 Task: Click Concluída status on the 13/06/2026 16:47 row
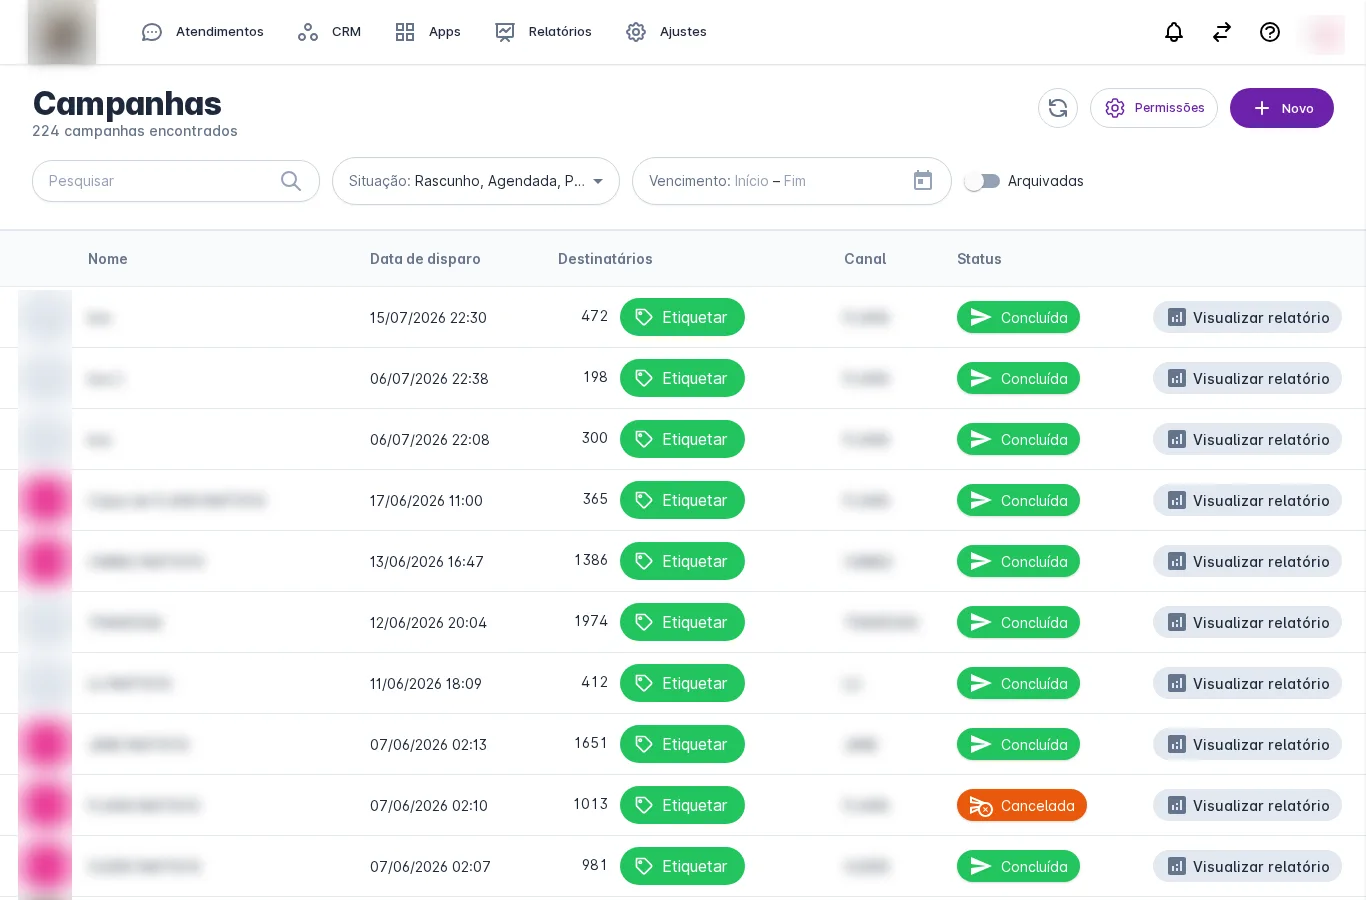[1018, 561]
